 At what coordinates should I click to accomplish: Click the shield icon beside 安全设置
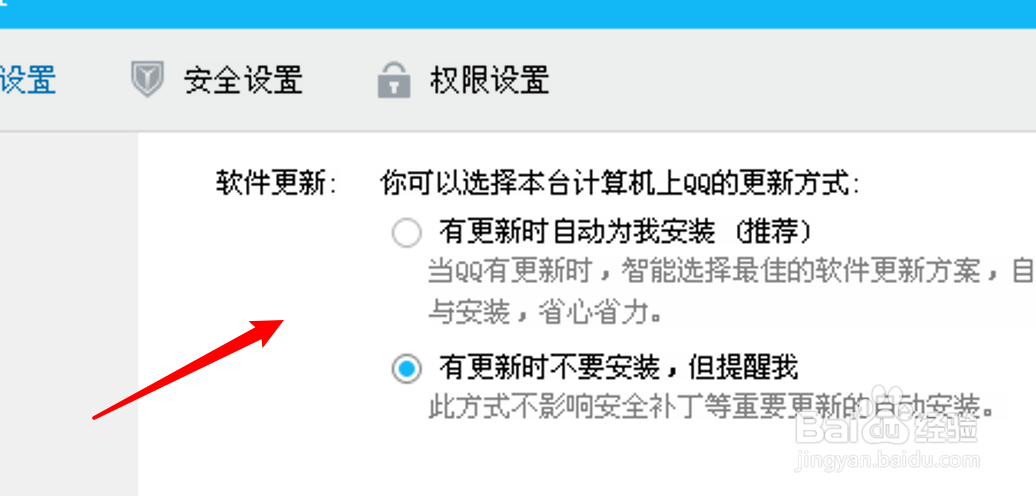(147, 80)
